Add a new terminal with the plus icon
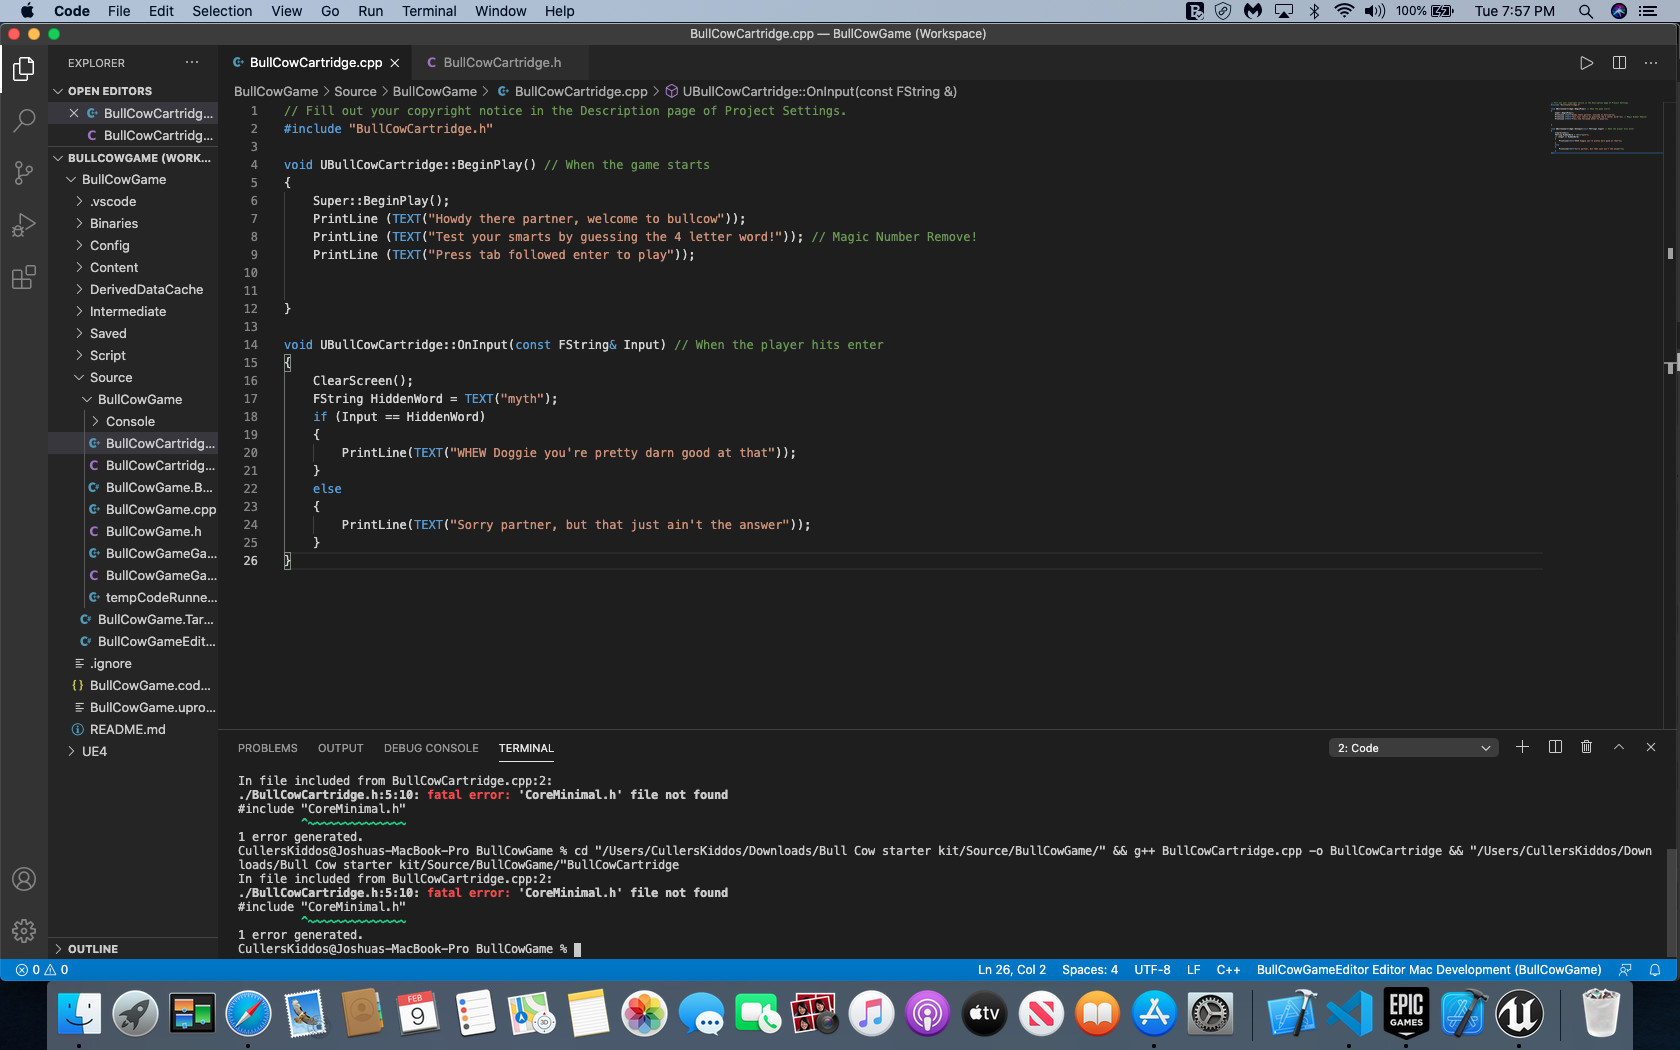The image size is (1680, 1050). (x=1522, y=747)
